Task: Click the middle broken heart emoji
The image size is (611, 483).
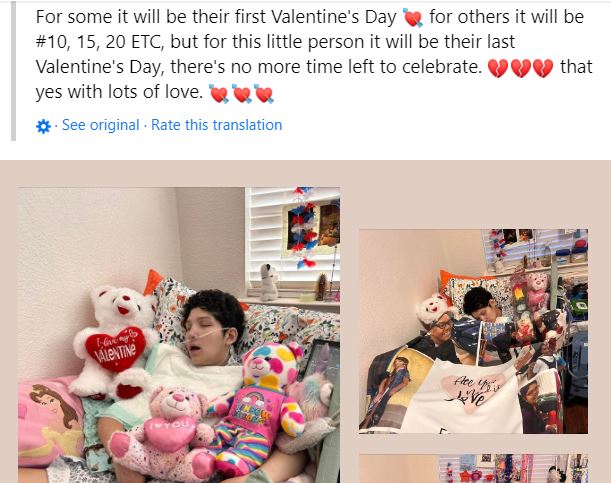Action: pyautogui.click(x=521, y=68)
